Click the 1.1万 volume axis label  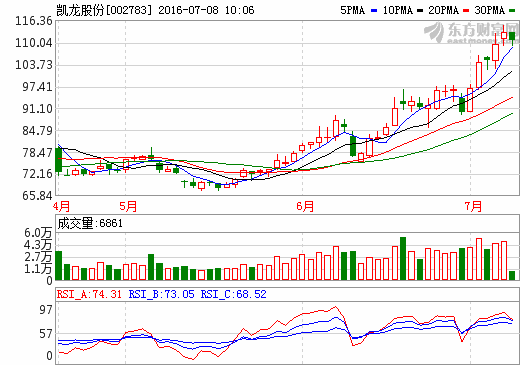click(38, 269)
